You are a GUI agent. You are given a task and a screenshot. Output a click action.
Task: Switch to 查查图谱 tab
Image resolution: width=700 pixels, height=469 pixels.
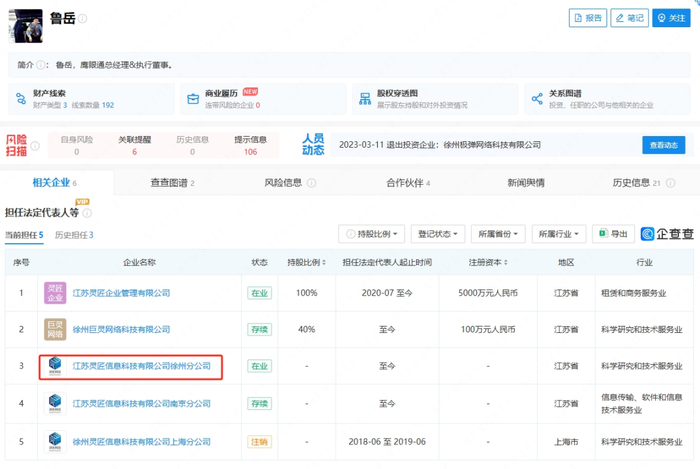172,183
